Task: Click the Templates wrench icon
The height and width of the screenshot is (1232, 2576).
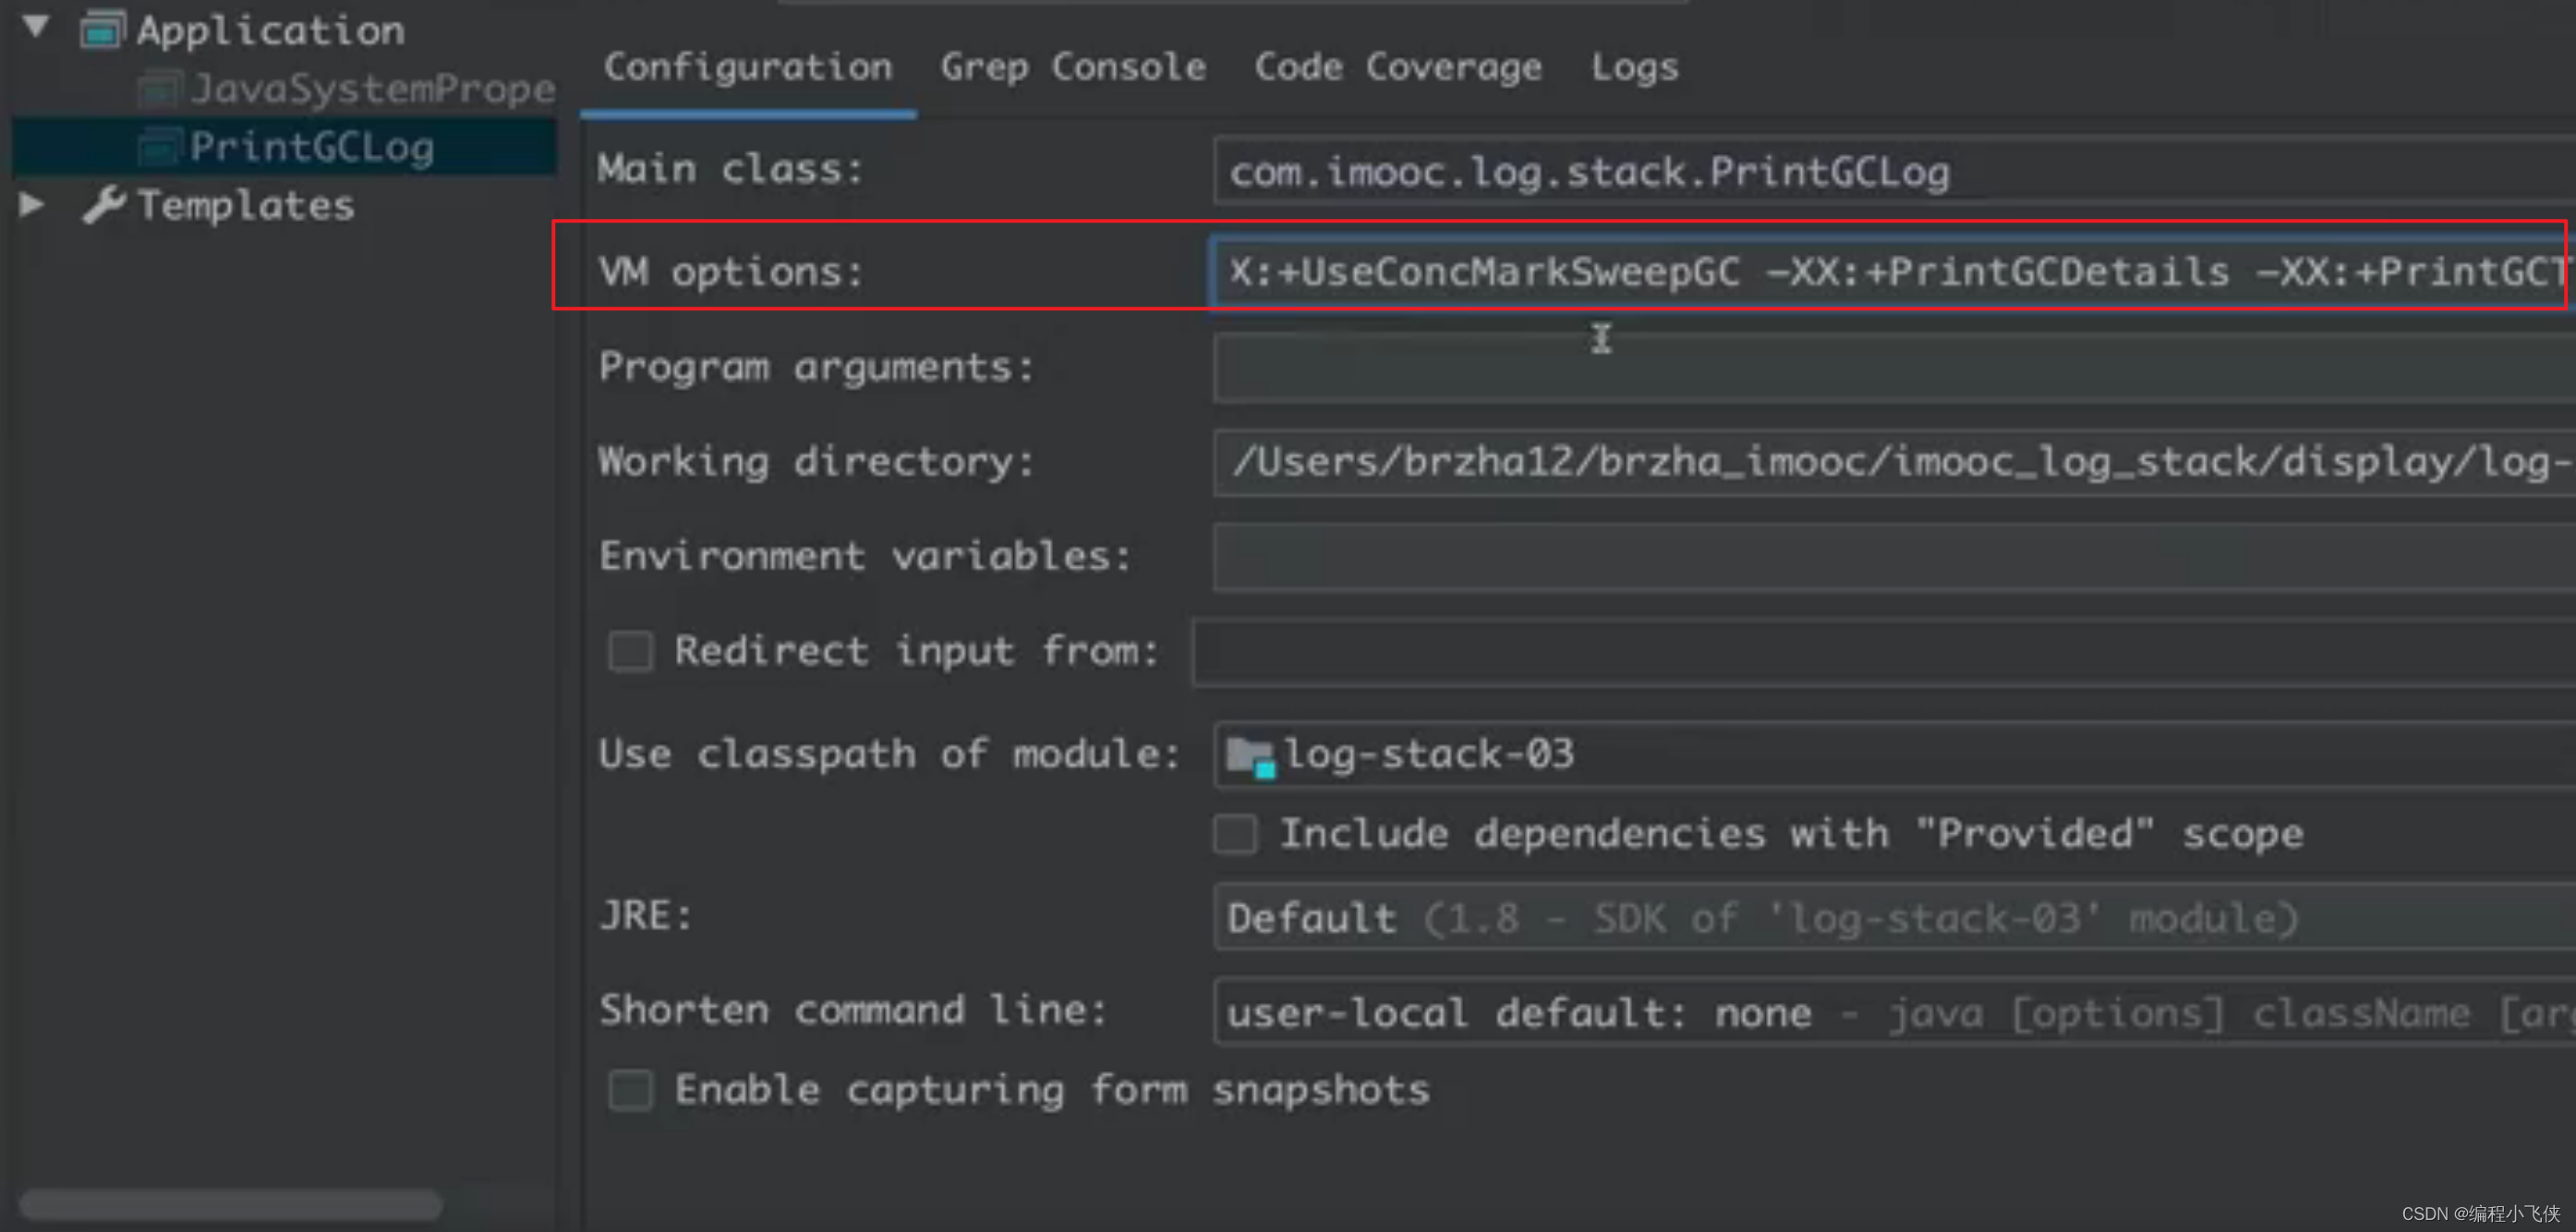Action: tap(104, 205)
